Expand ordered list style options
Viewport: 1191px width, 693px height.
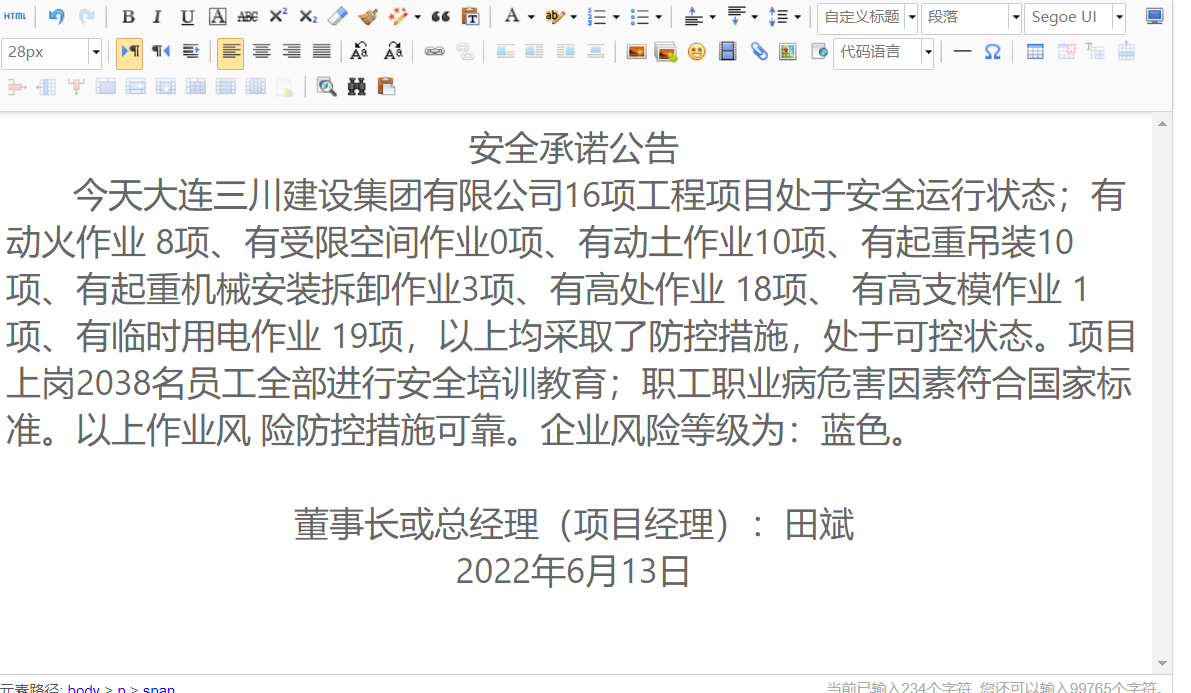616,17
